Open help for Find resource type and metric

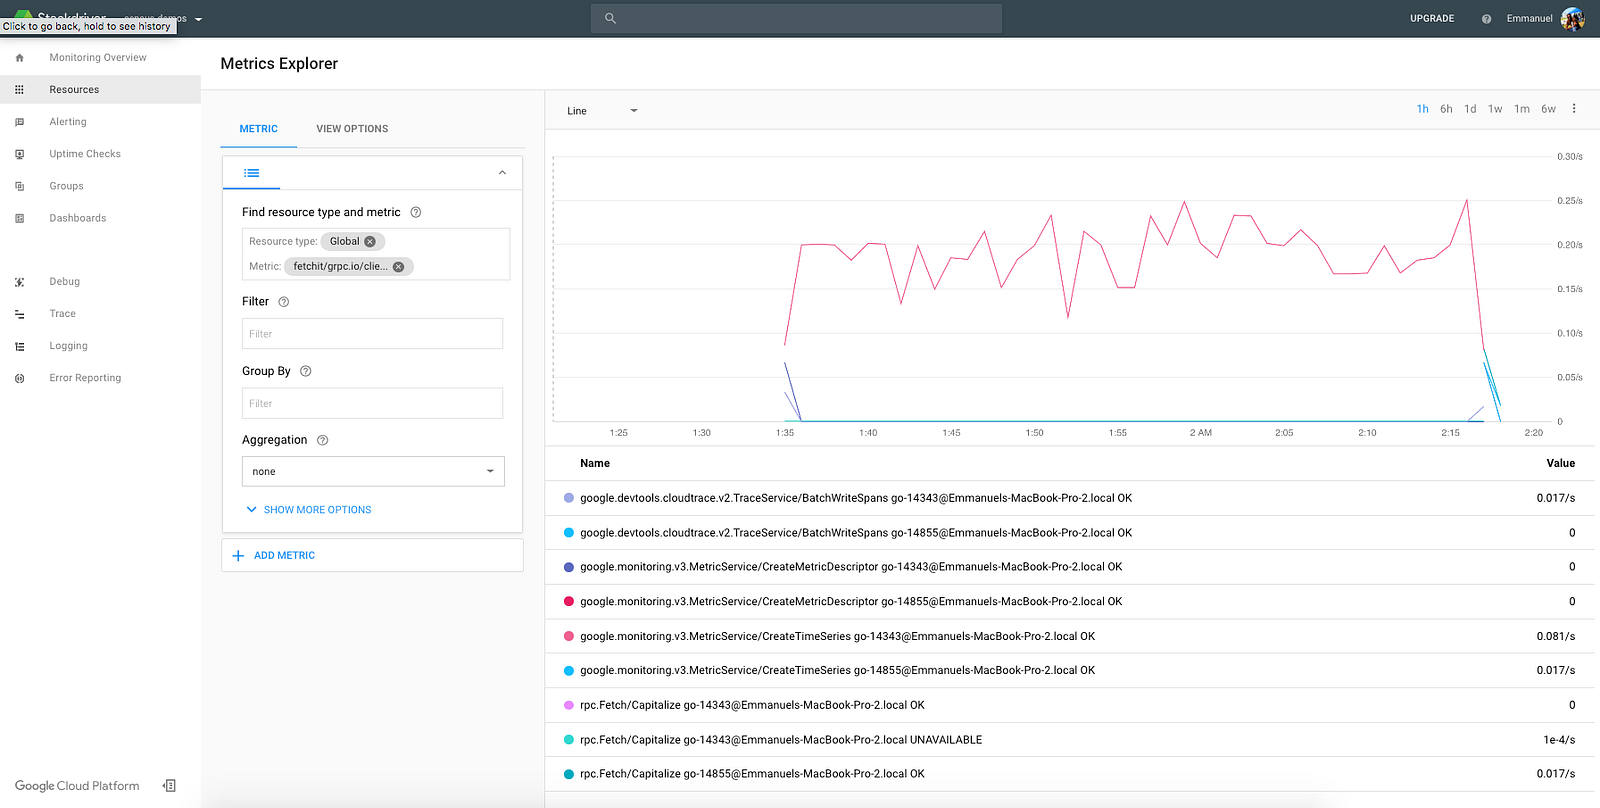click(x=416, y=212)
